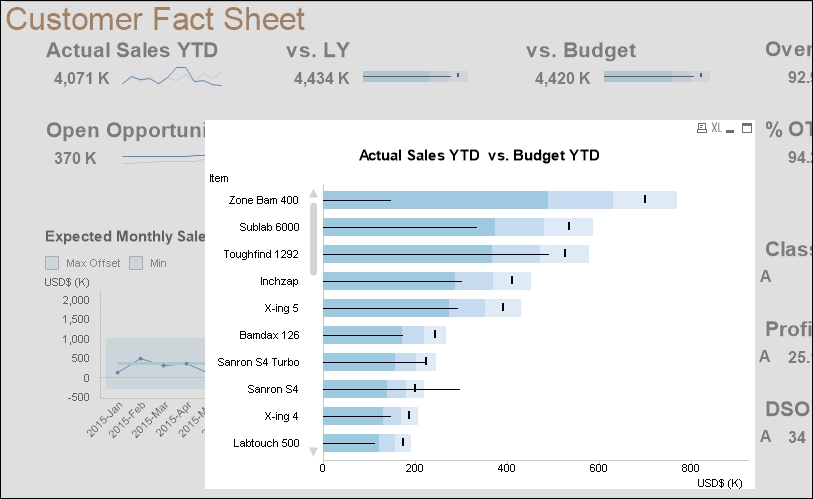Maximize the Actual Sales vs. Budget chart
The image size is (813, 499).
click(x=747, y=128)
